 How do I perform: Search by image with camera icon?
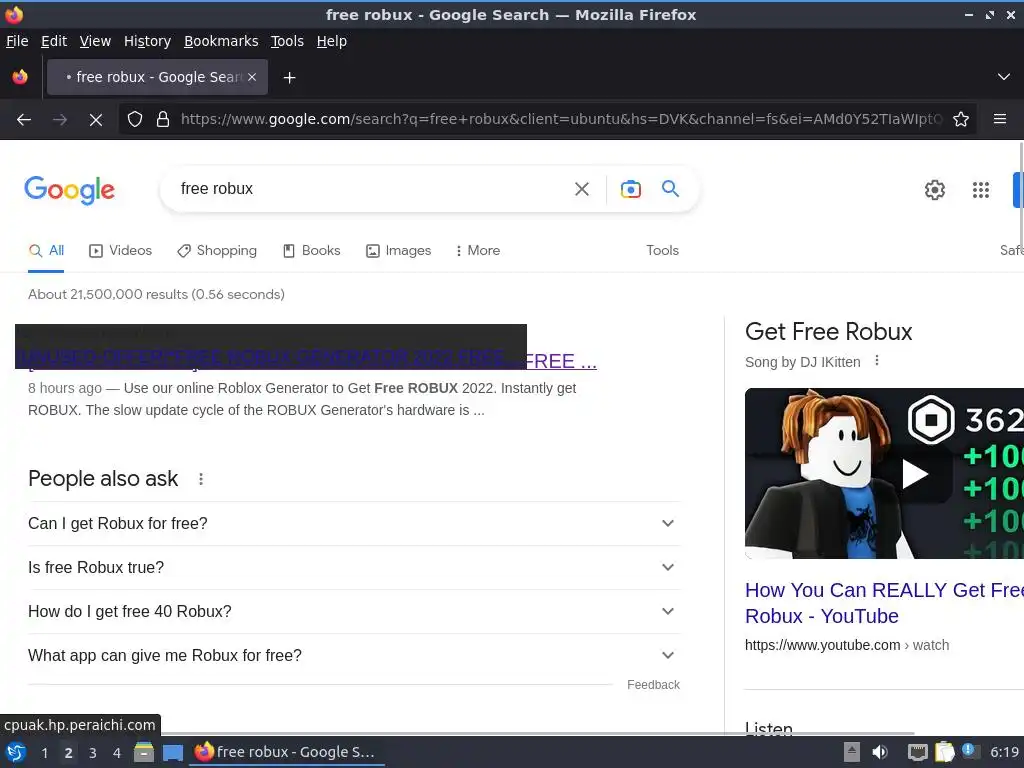pyautogui.click(x=630, y=189)
